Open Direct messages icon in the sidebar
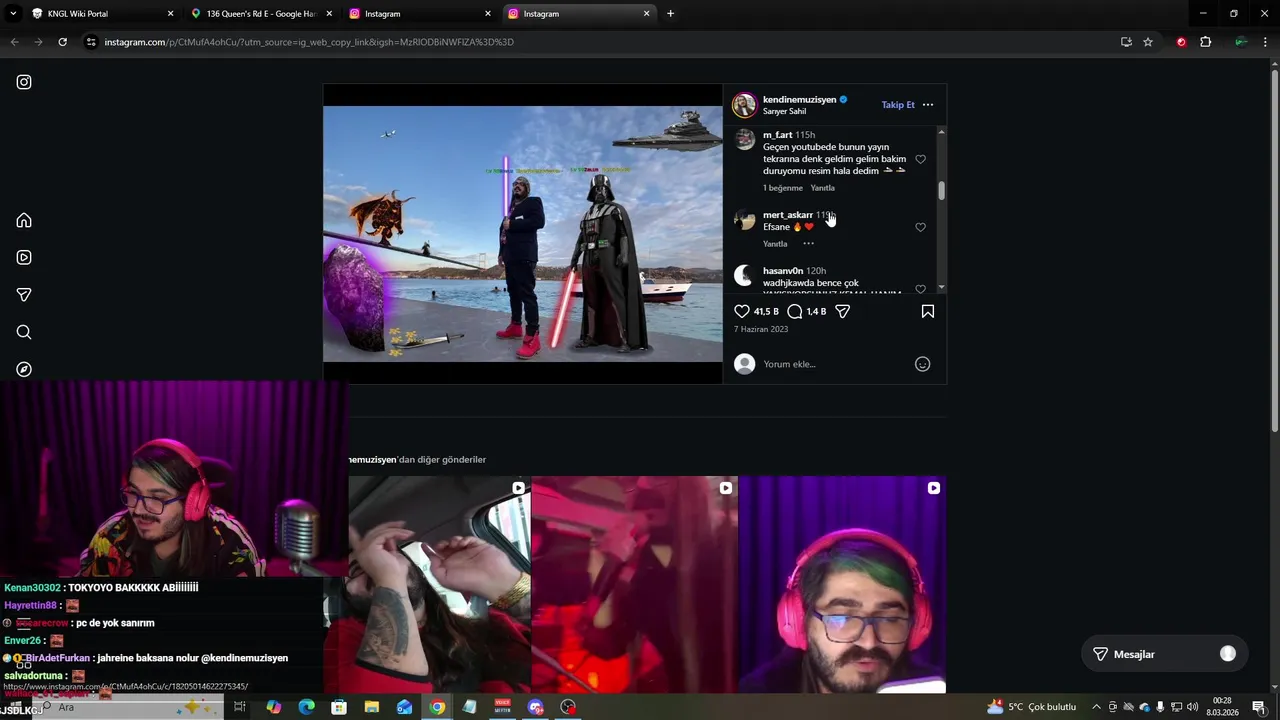Image resolution: width=1280 pixels, height=720 pixels. click(24, 295)
